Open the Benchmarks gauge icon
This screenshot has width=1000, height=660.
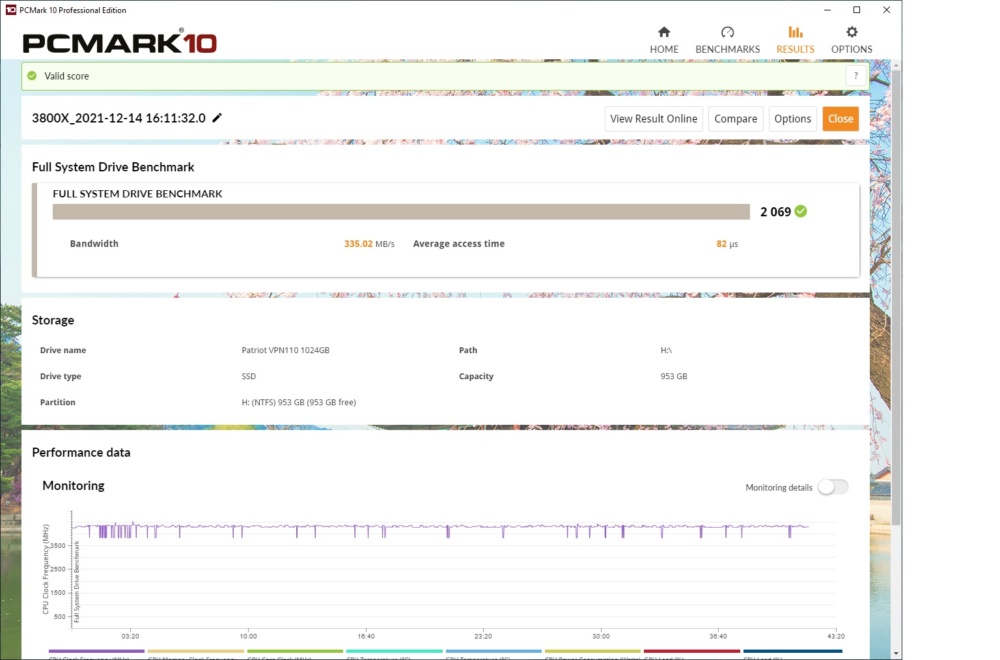(727, 32)
